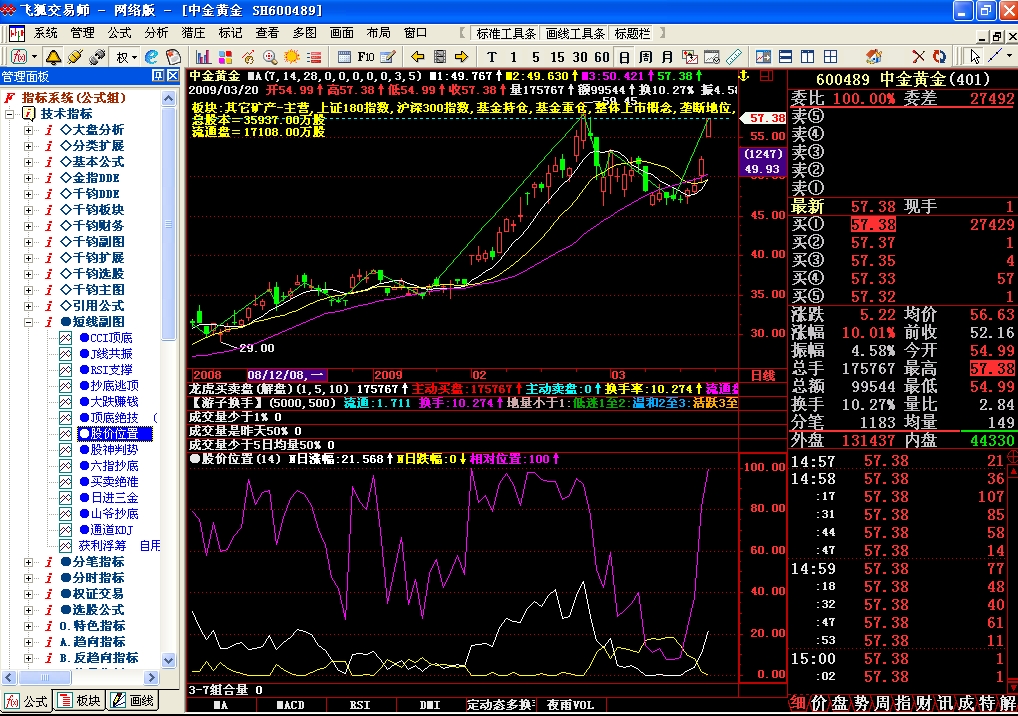
Task: Expand the 大盘分析 tree node
Action: tap(28, 130)
